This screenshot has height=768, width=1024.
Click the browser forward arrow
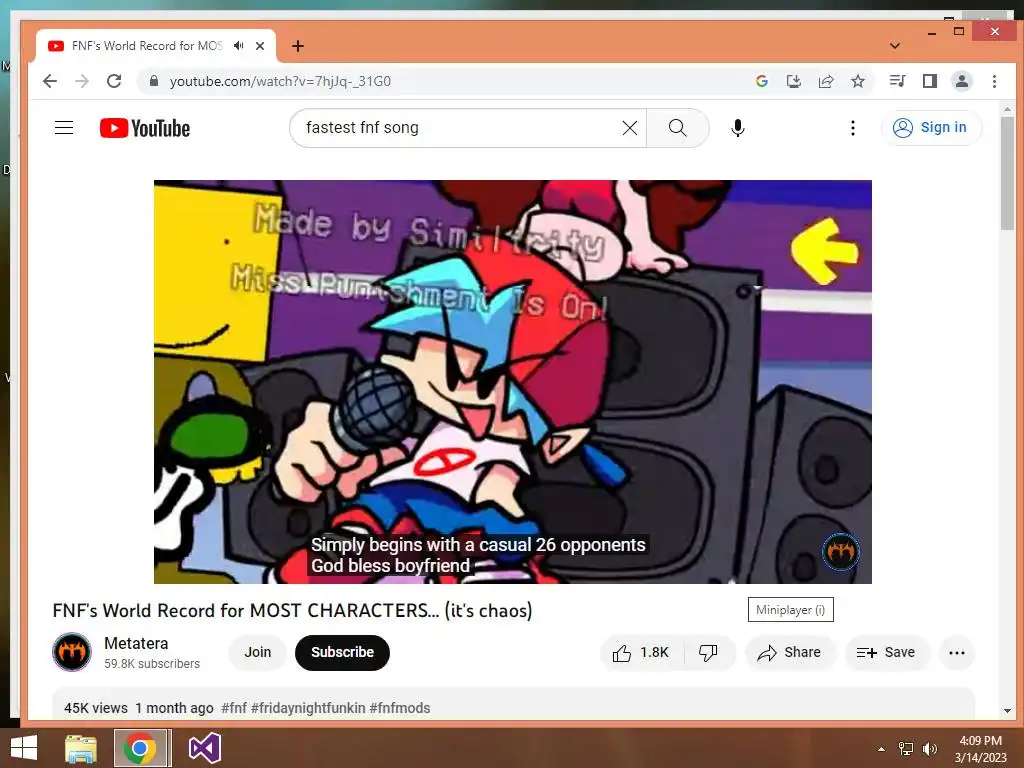(82, 81)
